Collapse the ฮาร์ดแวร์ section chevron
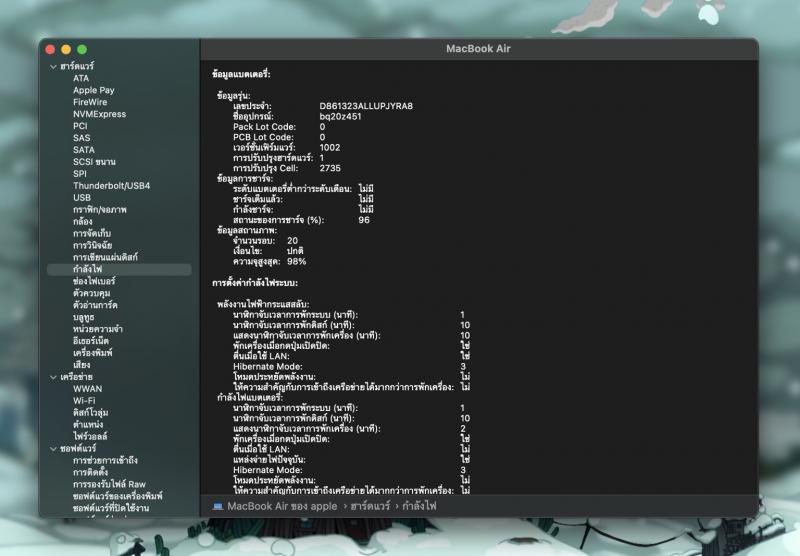This screenshot has height=556, width=800. pos(53,66)
